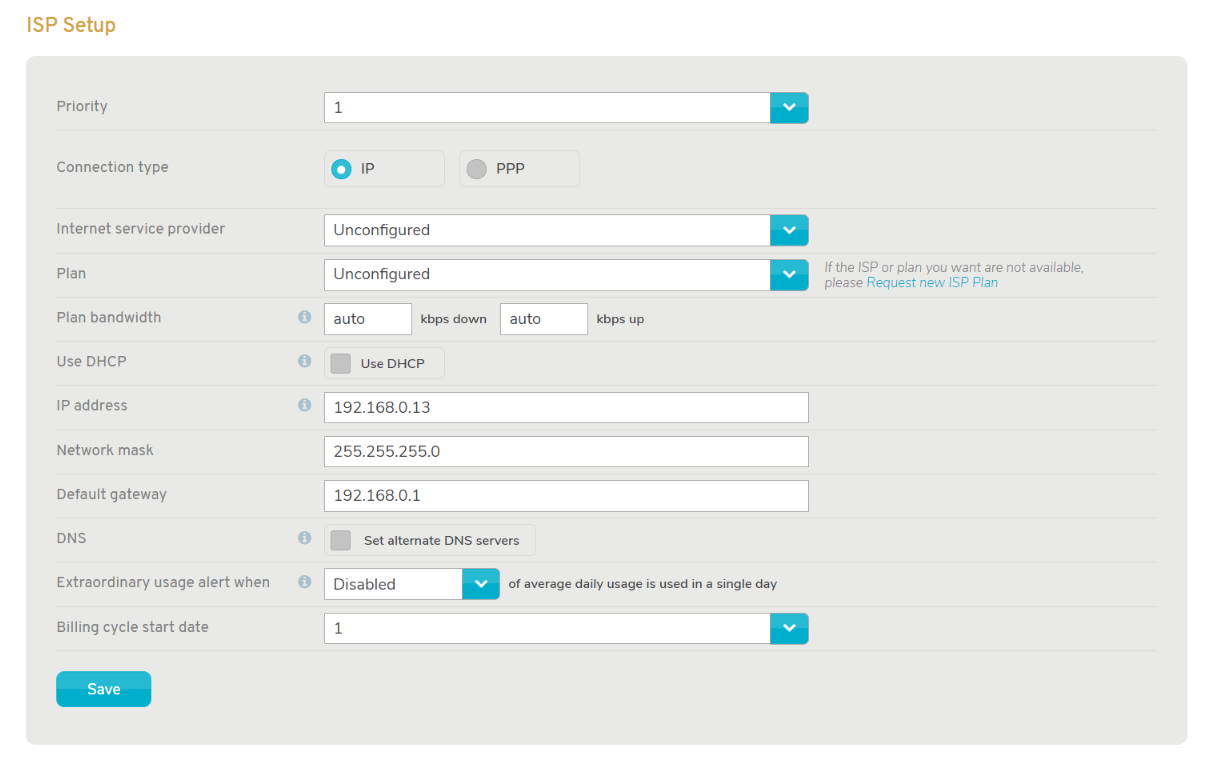
Task: Check Set alternate DNS servers
Action: pyautogui.click(x=341, y=540)
